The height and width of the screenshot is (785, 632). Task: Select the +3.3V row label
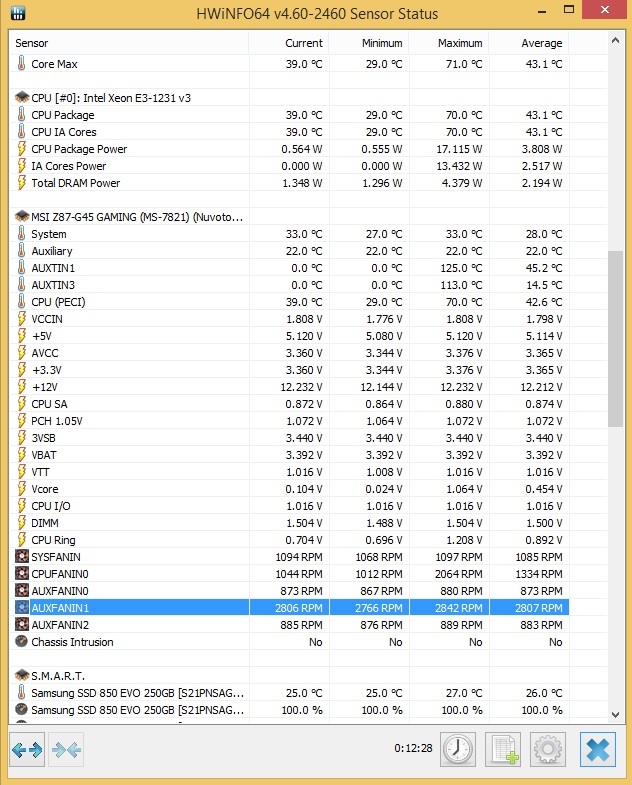(x=46, y=370)
